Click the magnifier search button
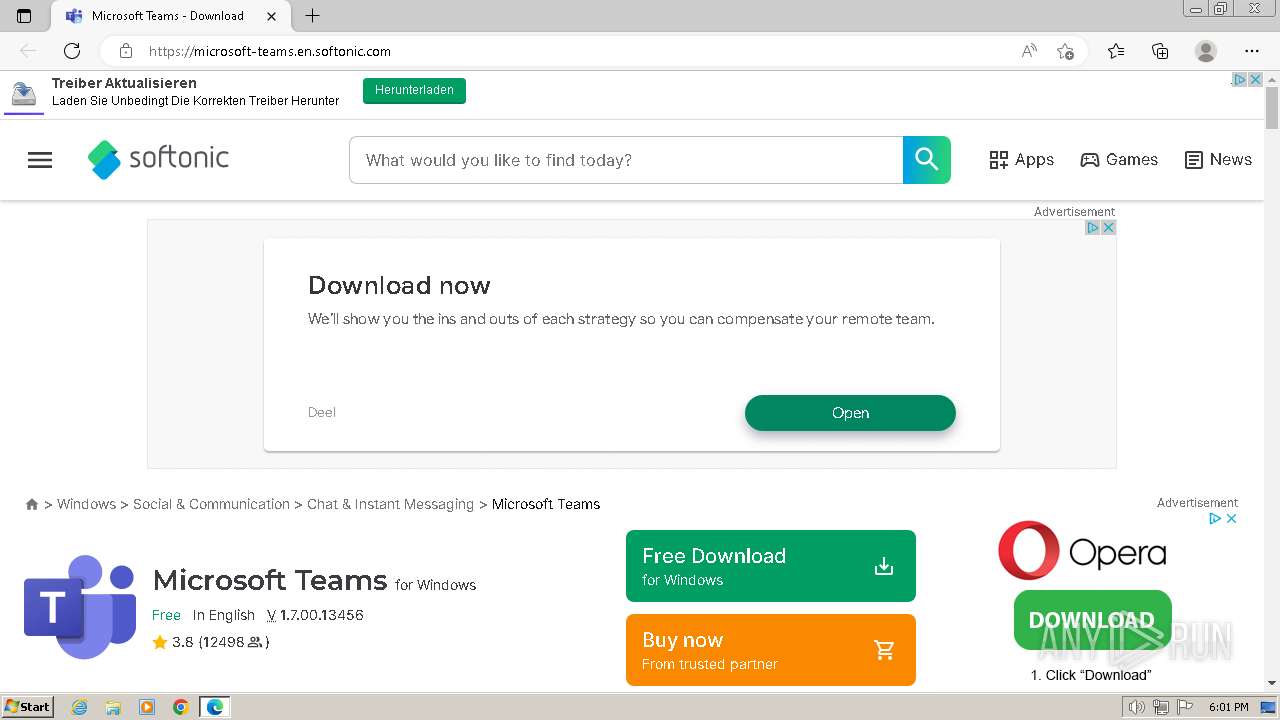Screen dimensions: 1280x720 [x=927, y=160]
